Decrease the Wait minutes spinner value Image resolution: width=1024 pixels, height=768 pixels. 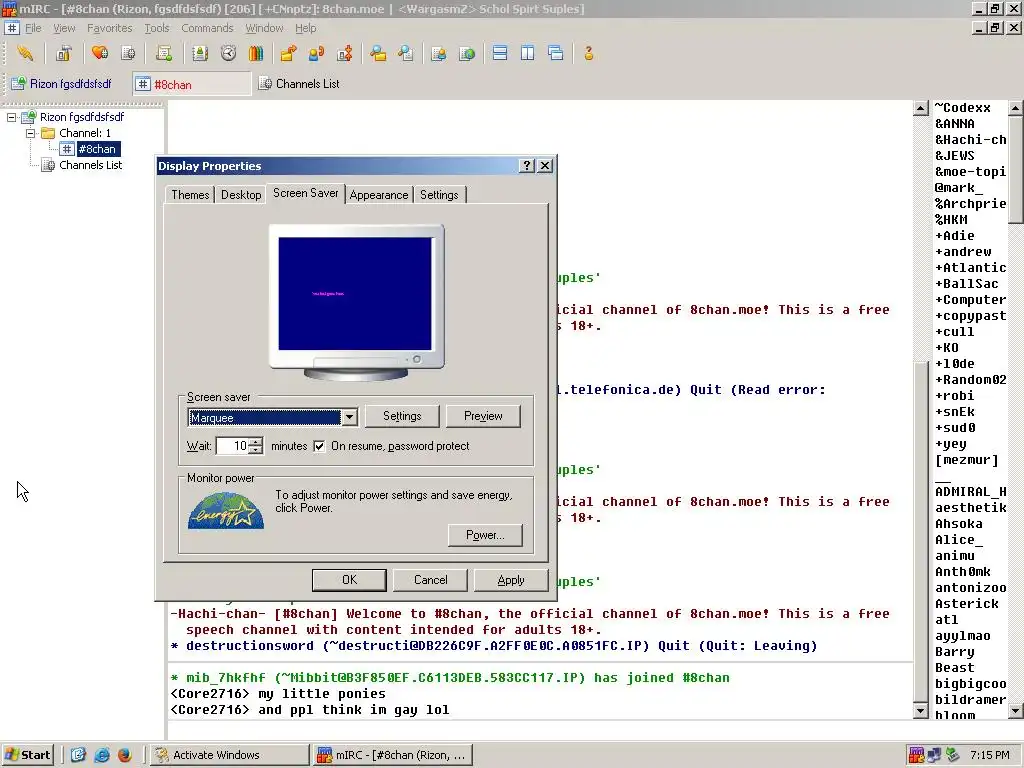[x=256, y=450]
